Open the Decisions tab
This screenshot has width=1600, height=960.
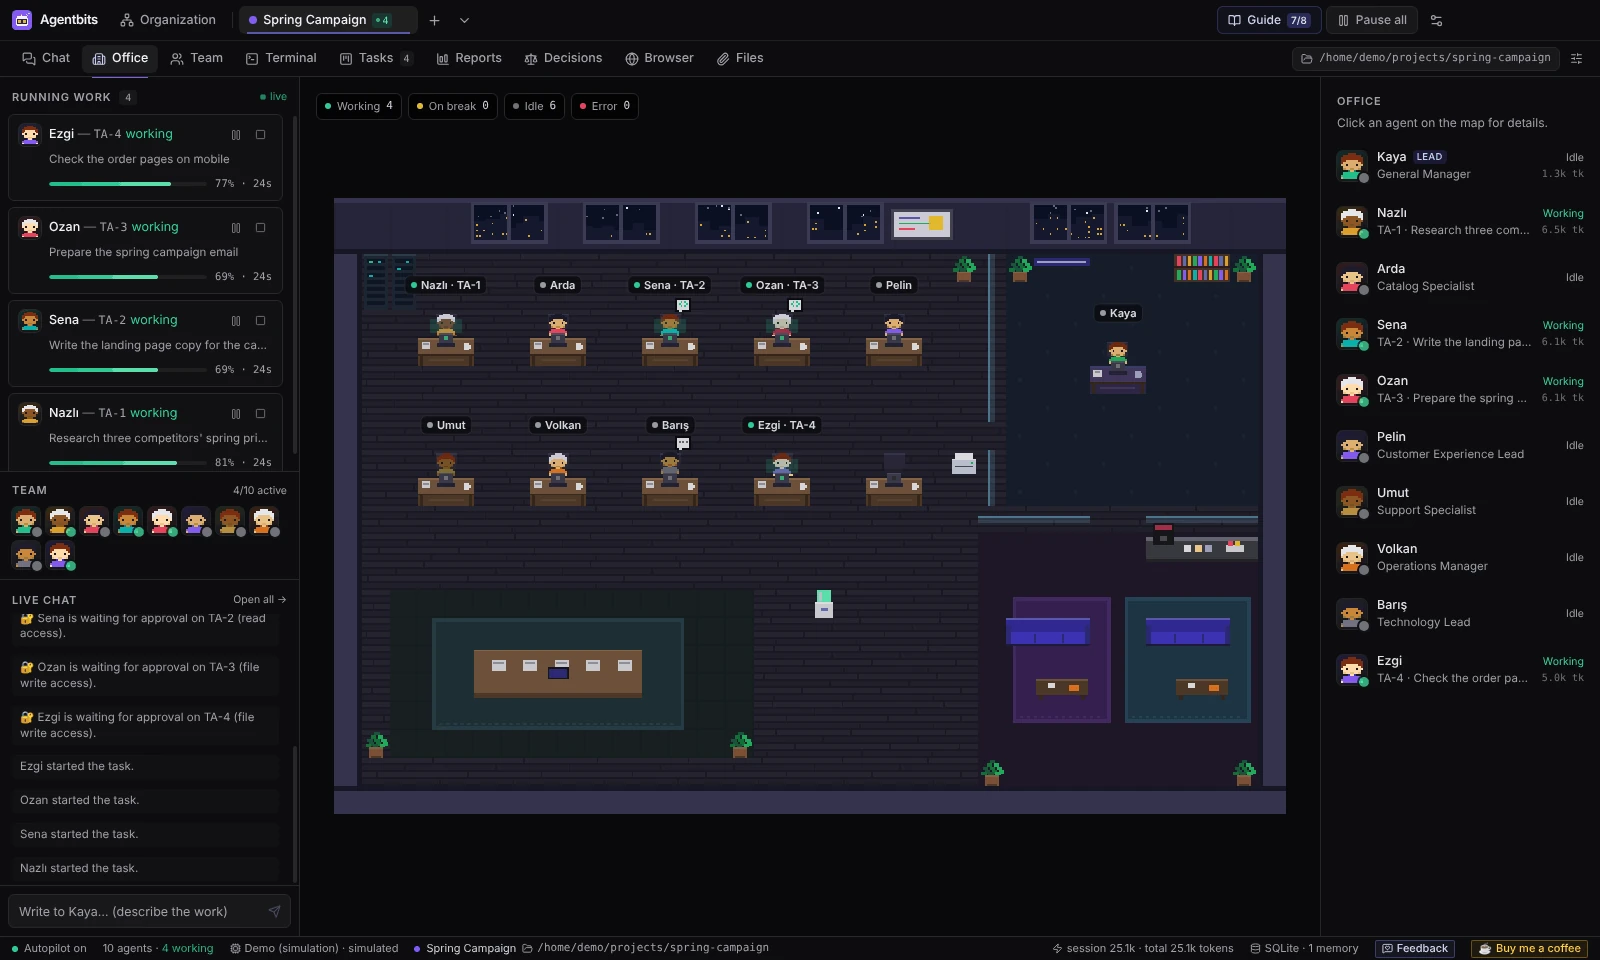click(563, 58)
